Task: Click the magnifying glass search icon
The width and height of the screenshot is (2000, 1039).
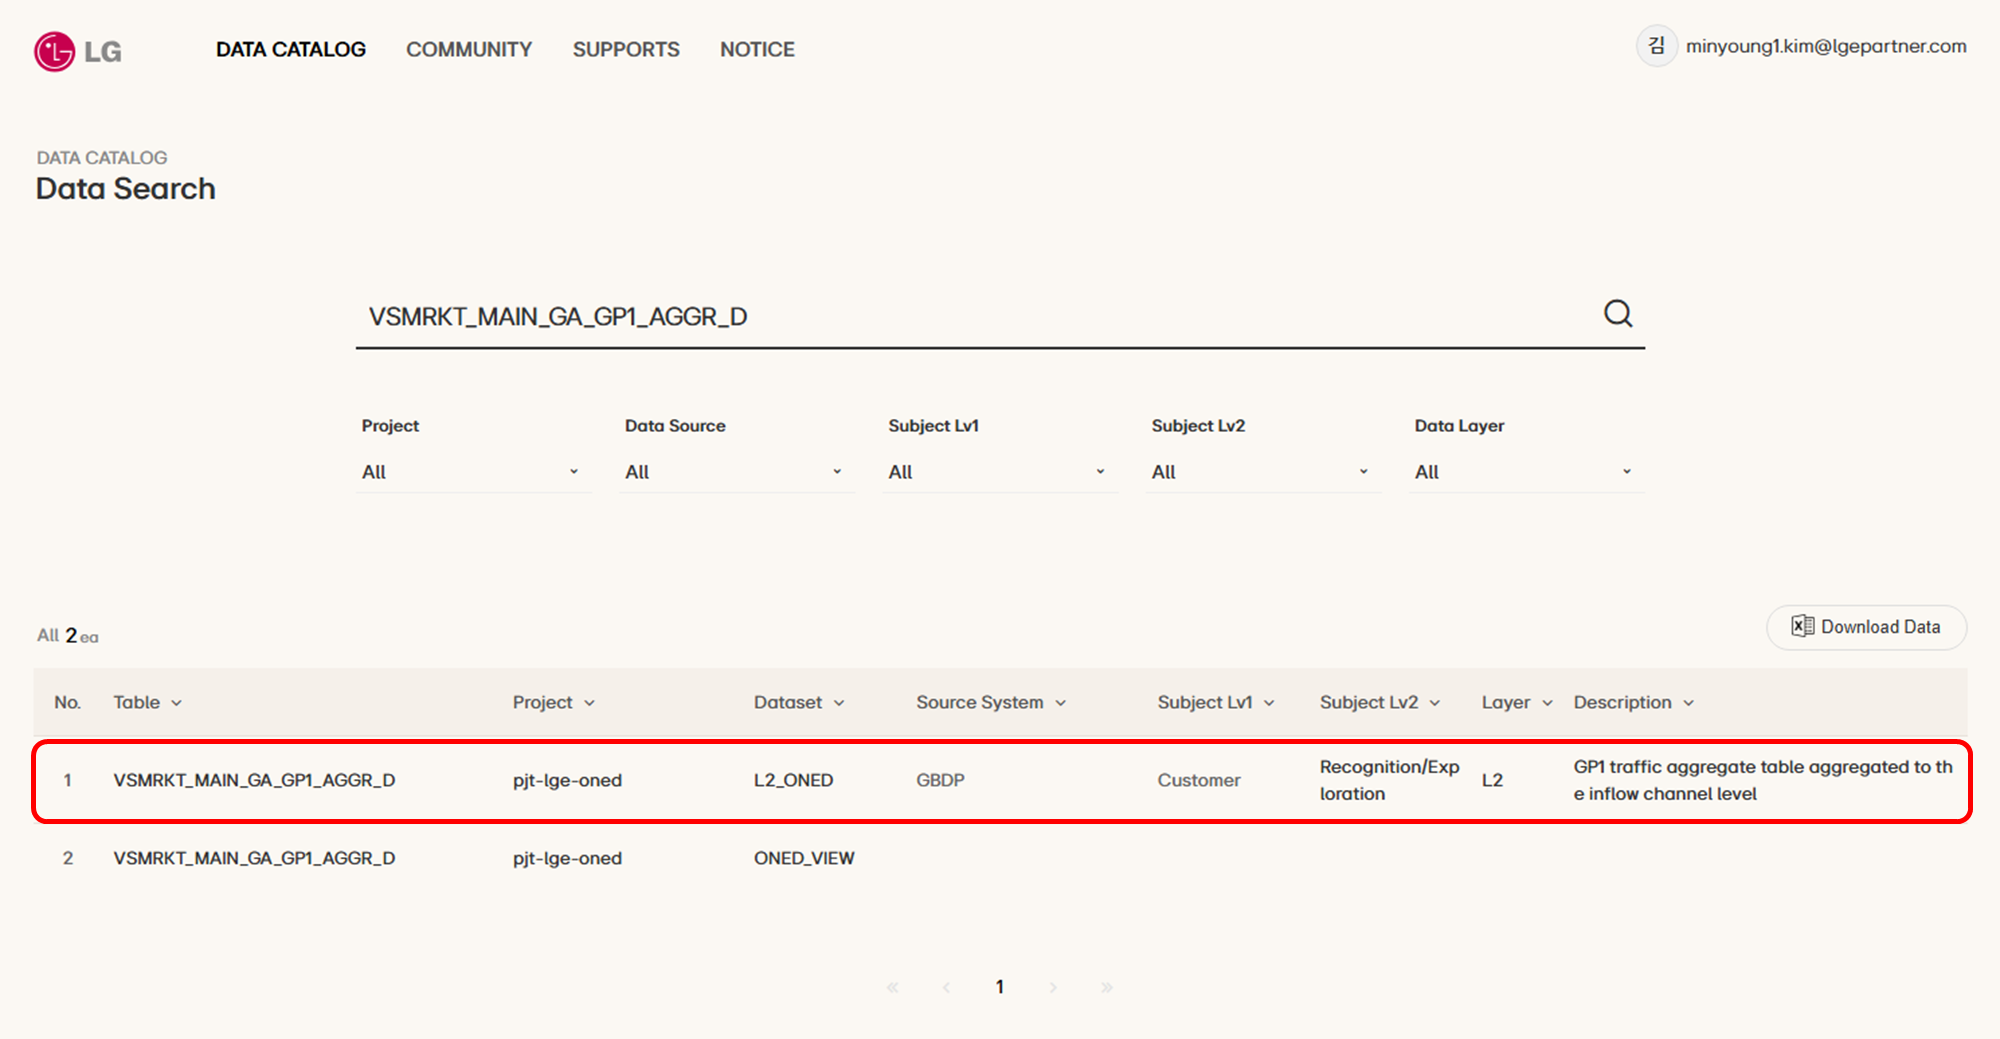Action: (1617, 314)
